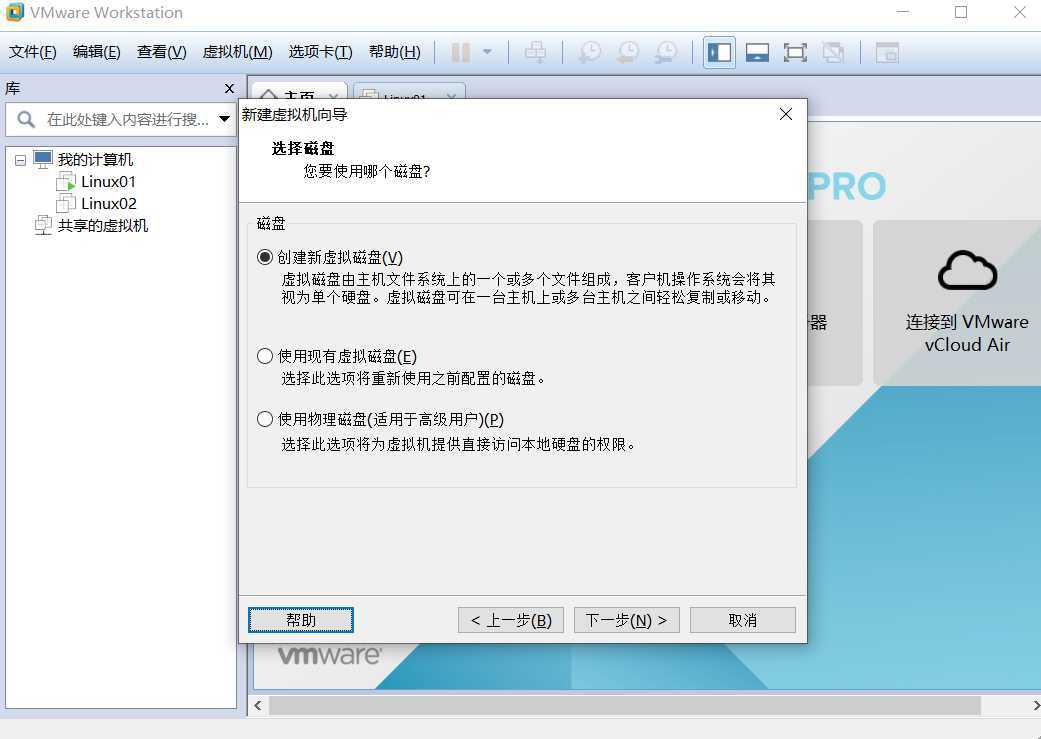
Task: Open the 查看(V) menu
Action: tap(161, 52)
